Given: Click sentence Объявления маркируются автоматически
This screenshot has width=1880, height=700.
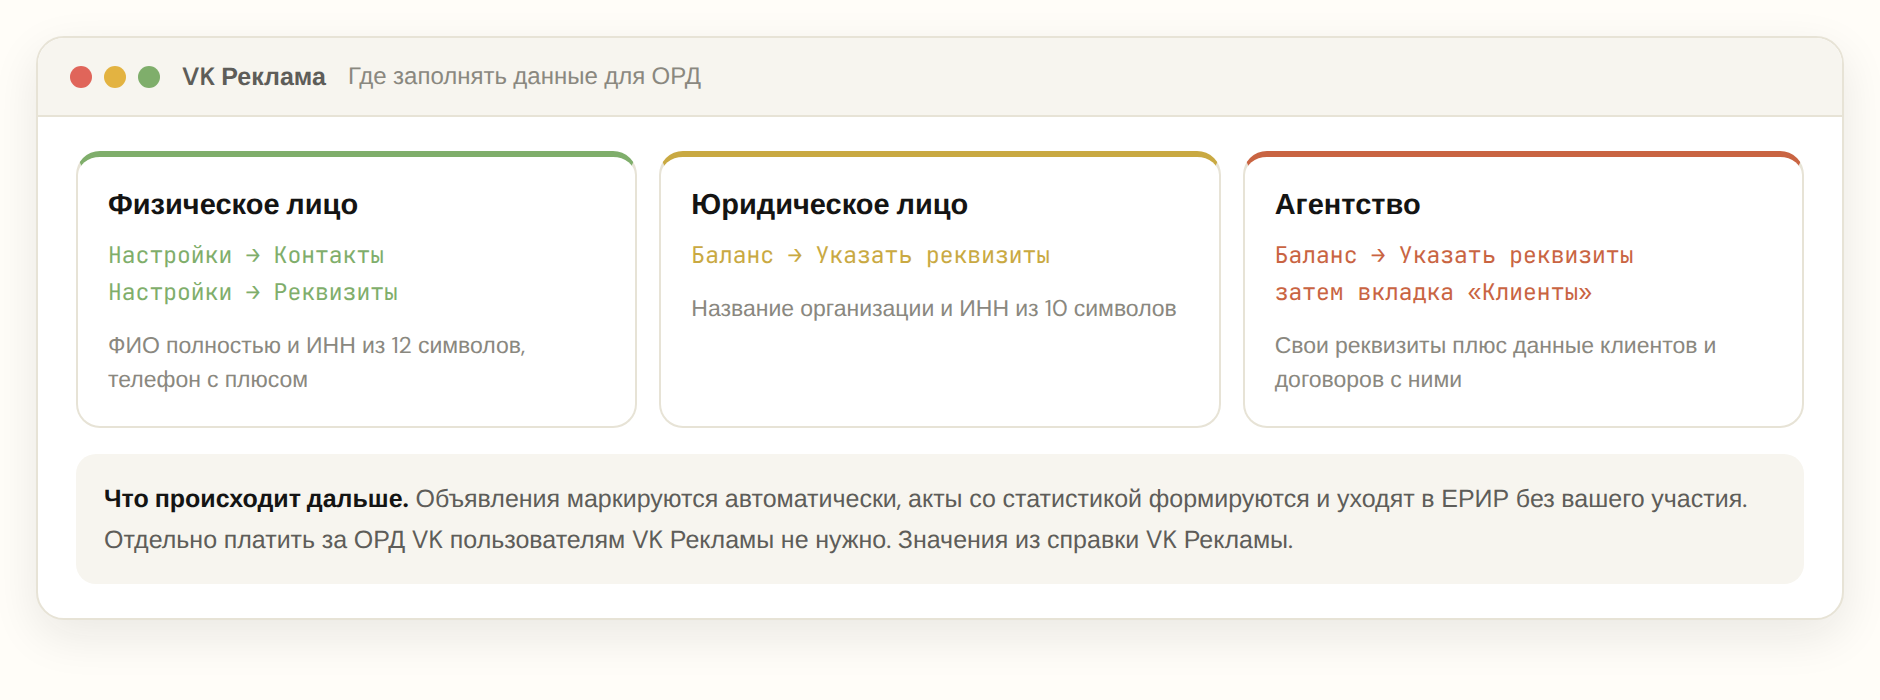Looking at the screenshot, I should point(656,499).
